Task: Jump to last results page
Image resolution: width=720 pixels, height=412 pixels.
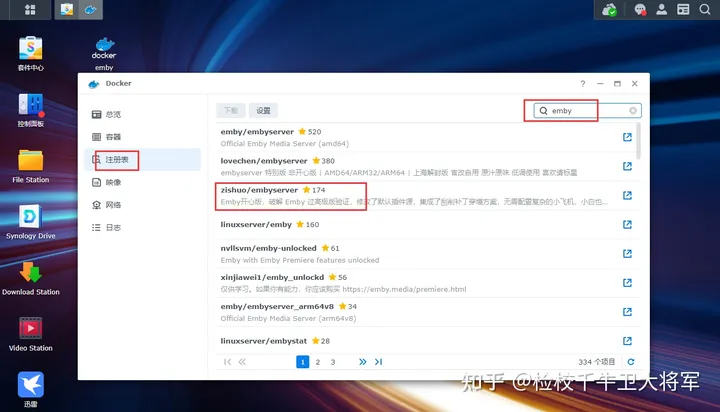Action: coord(378,362)
